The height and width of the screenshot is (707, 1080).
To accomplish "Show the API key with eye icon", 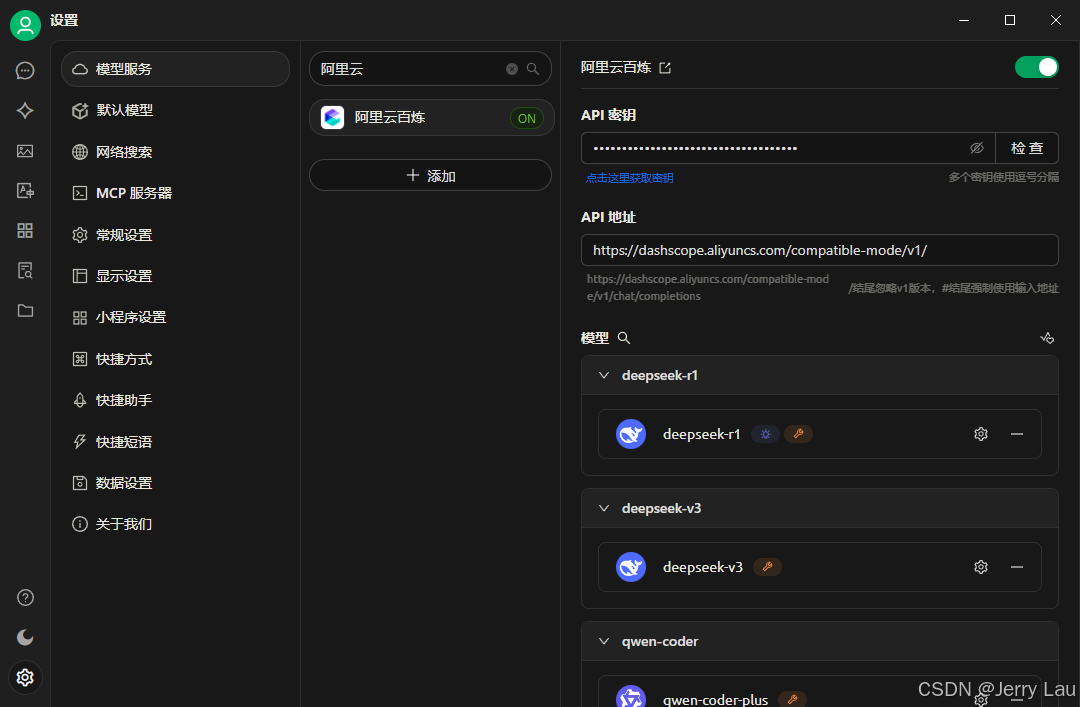I will tap(977, 148).
